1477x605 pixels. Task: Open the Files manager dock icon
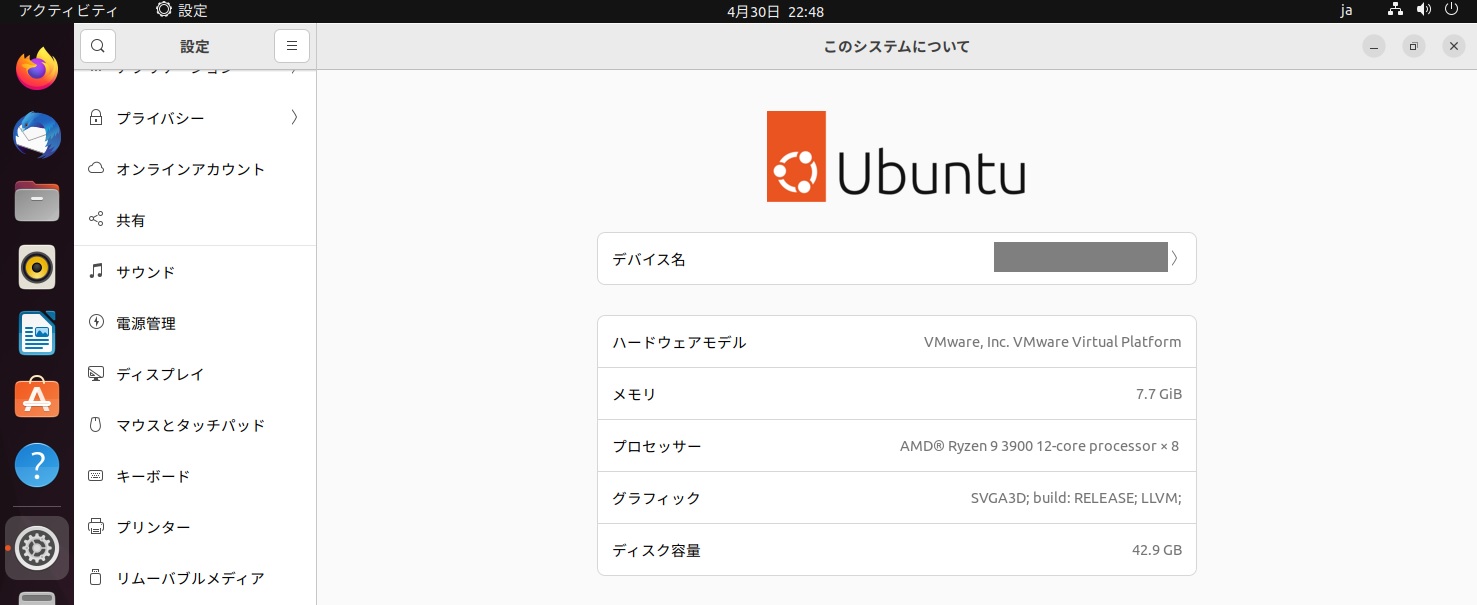37,202
